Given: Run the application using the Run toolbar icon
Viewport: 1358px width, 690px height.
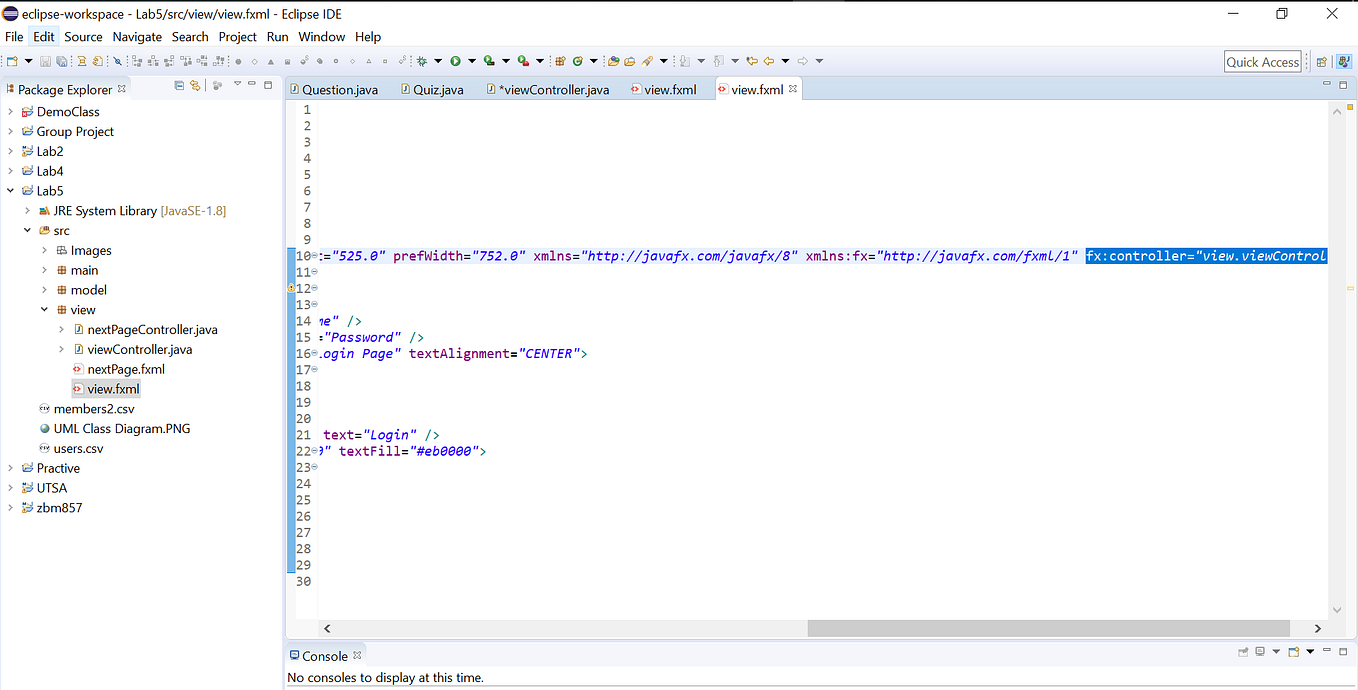Looking at the screenshot, I should pos(456,60).
